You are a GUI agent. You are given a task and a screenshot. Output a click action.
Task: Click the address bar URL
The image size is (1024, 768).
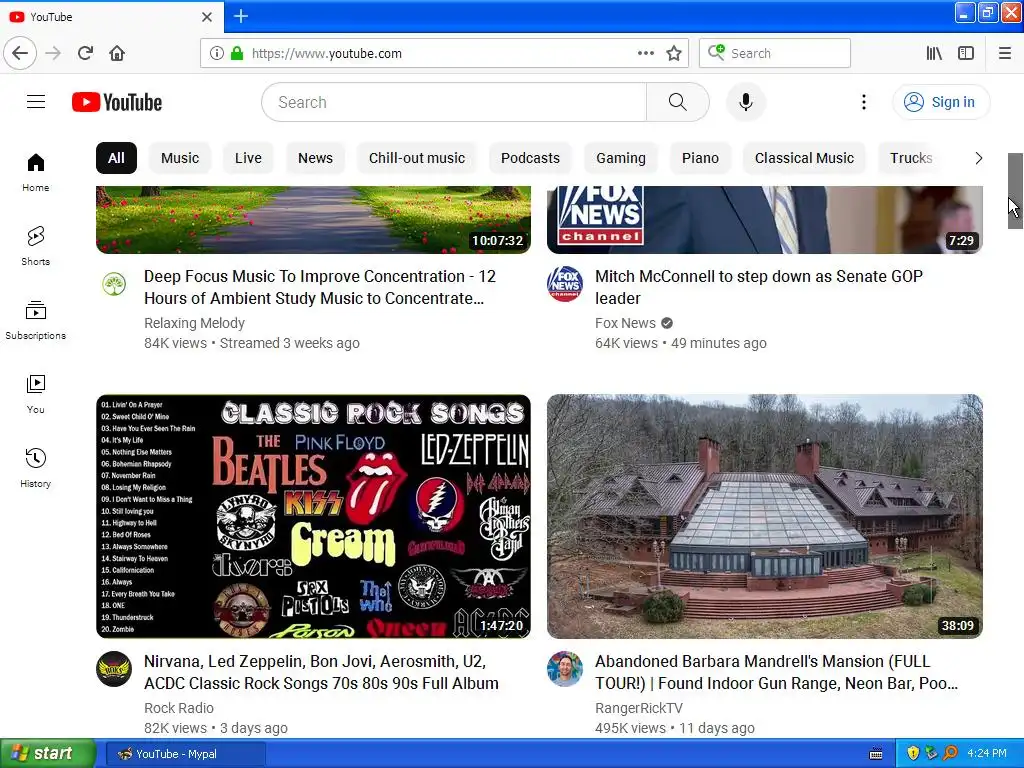pyautogui.click(x=327, y=54)
